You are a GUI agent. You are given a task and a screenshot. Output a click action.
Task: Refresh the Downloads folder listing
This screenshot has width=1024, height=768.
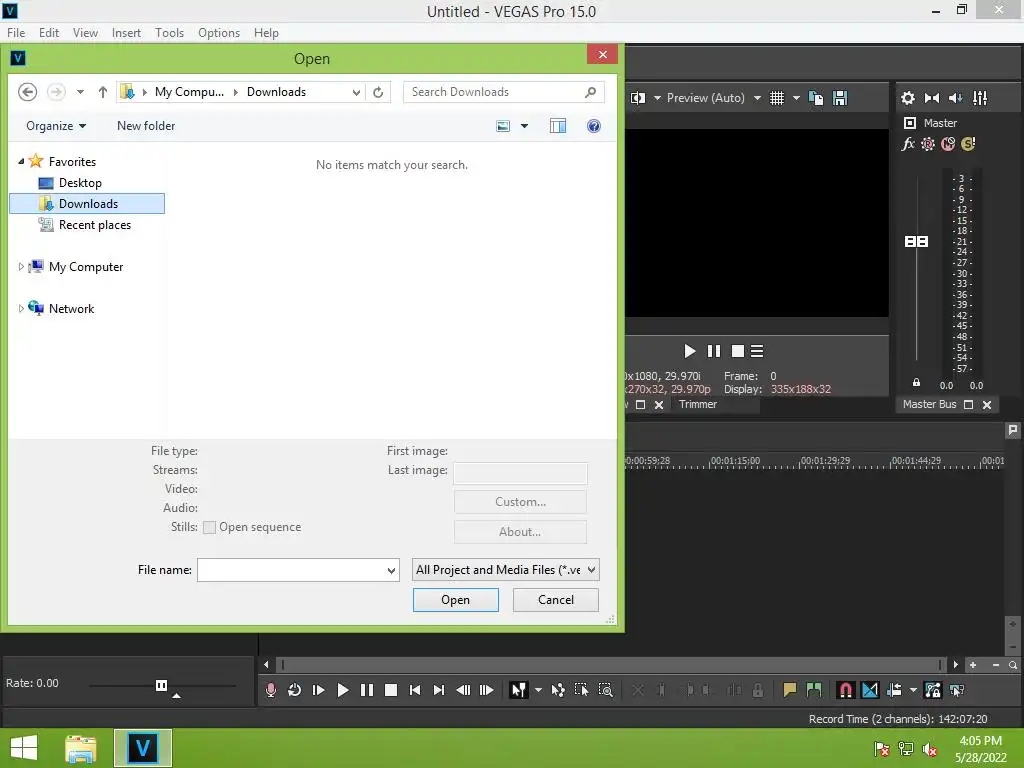pyautogui.click(x=378, y=92)
